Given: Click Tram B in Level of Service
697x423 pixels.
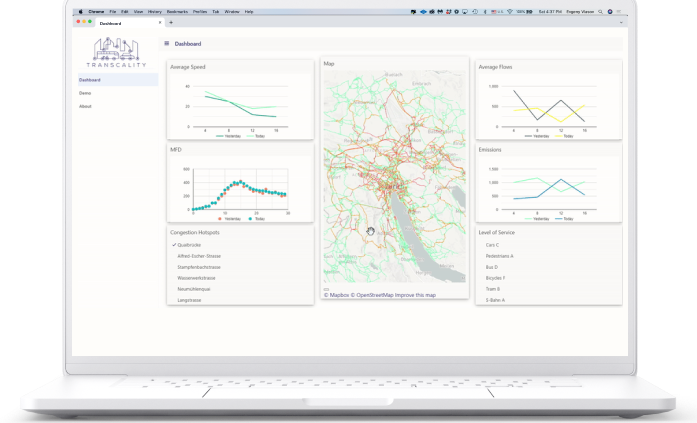Looking at the screenshot, I should 492,289.
